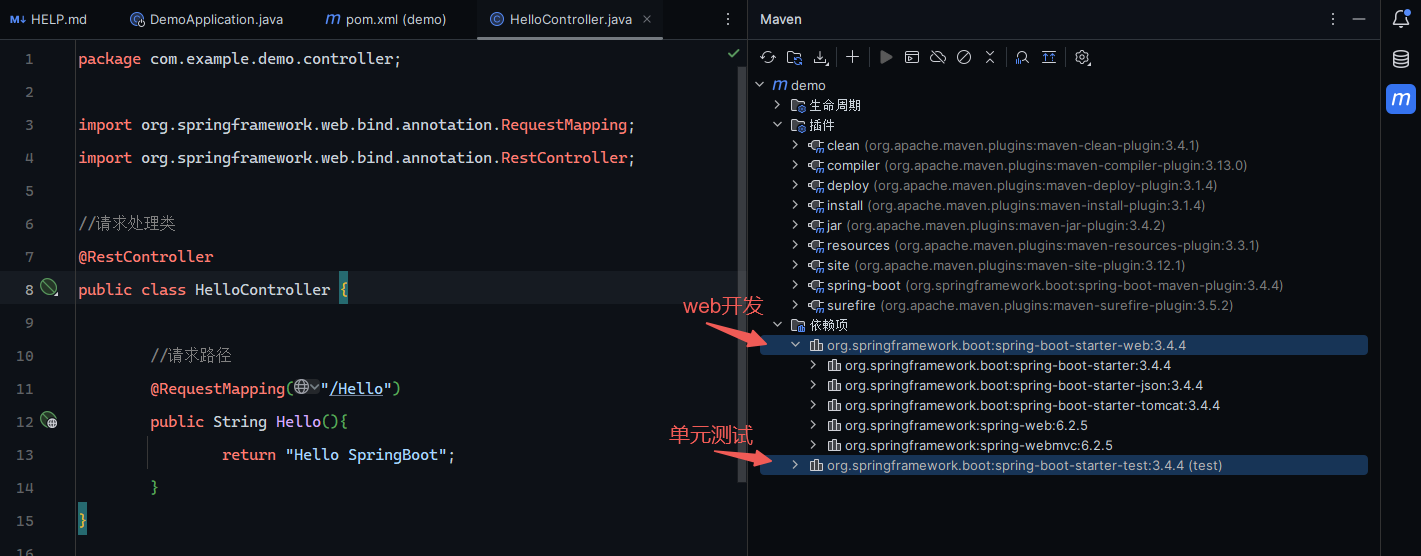Click the editor vertical scrollbar

[x=742, y=275]
